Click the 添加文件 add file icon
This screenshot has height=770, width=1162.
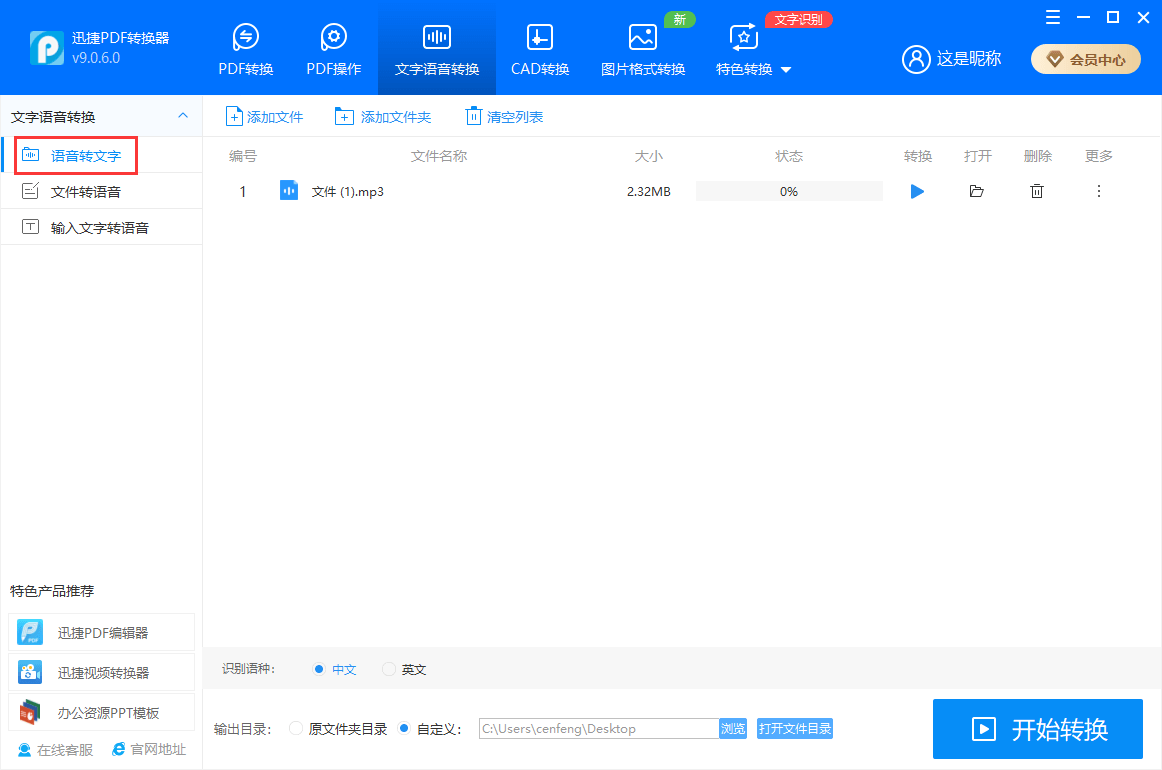point(234,117)
